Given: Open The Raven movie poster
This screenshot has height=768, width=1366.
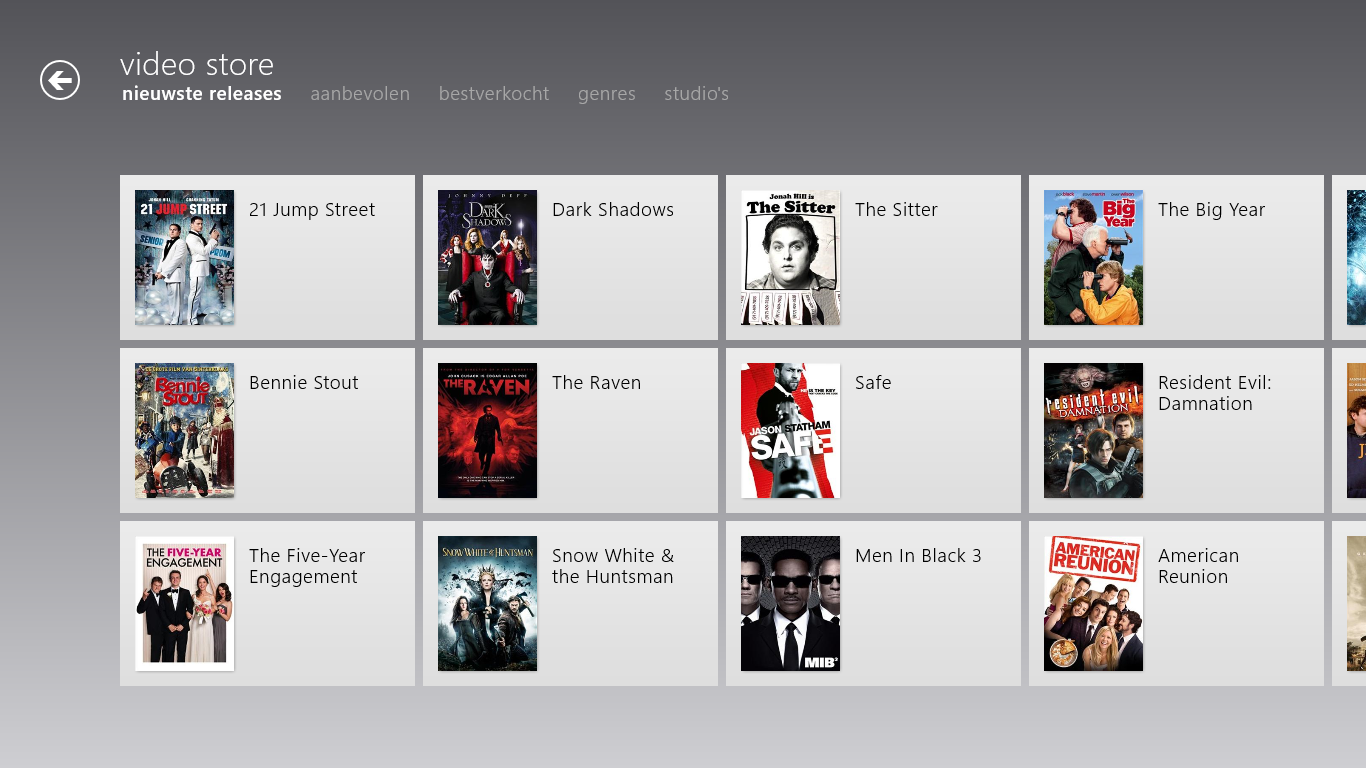Looking at the screenshot, I should (x=488, y=430).
